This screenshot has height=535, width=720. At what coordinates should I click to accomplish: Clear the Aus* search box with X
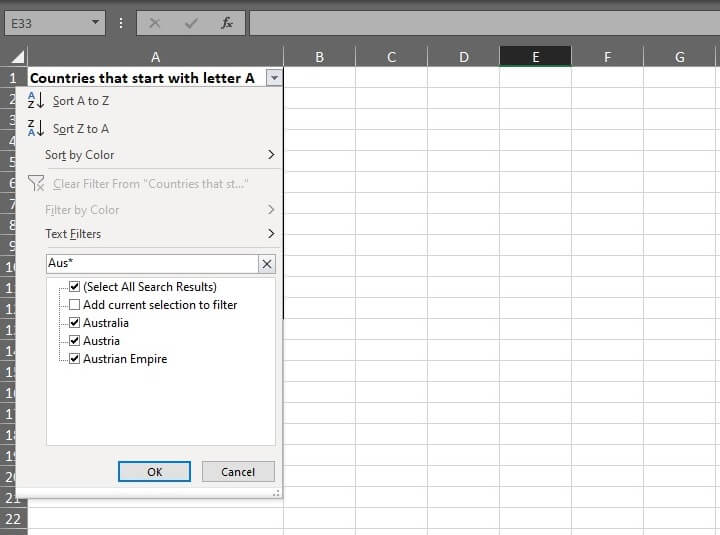pyautogui.click(x=267, y=264)
